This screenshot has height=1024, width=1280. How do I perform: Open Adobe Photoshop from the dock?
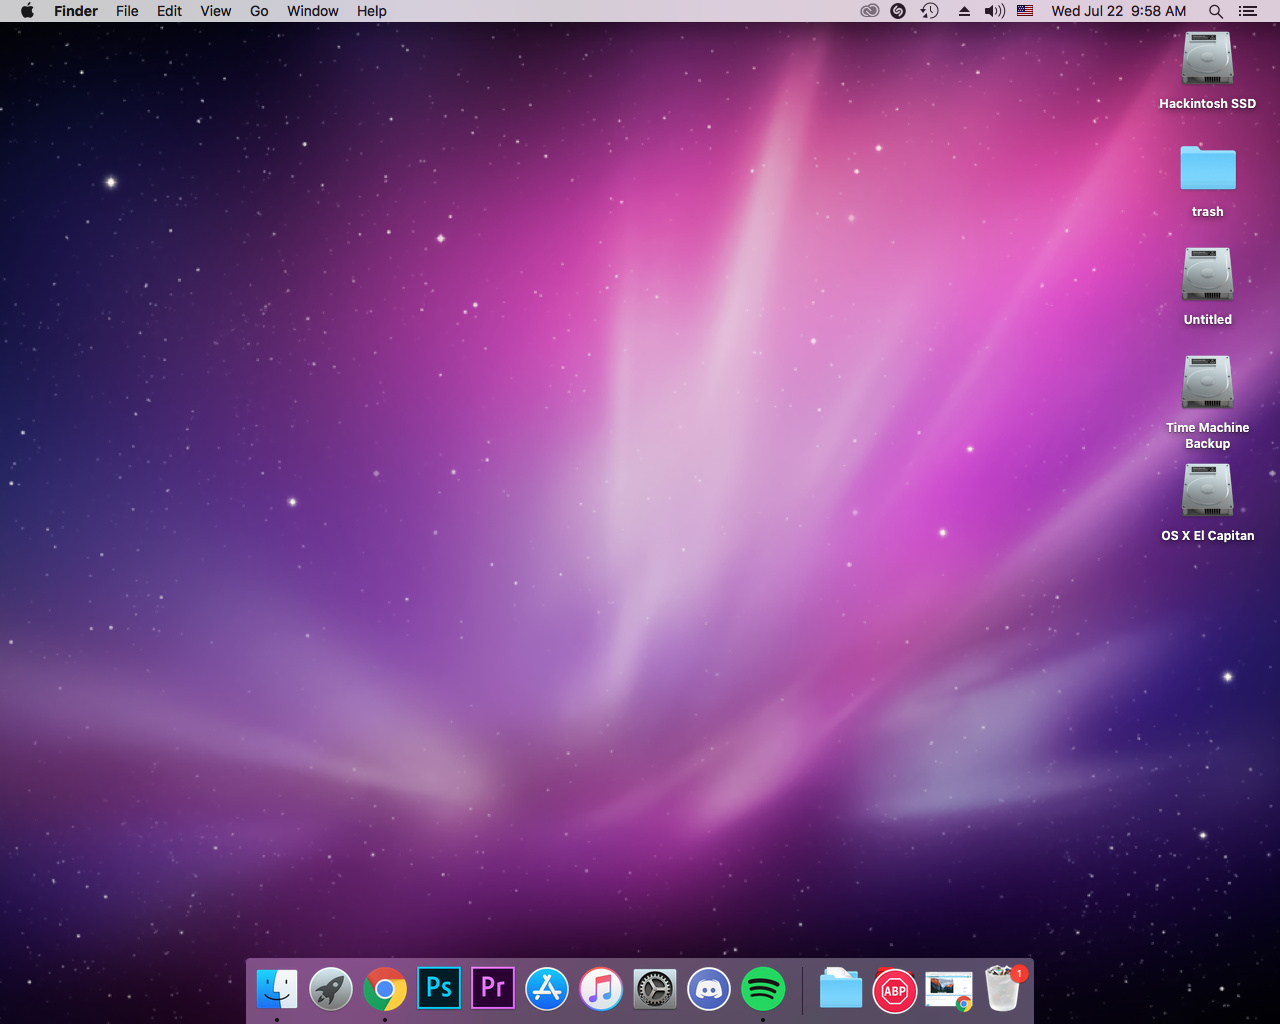pyautogui.click(x=439, y=989)
